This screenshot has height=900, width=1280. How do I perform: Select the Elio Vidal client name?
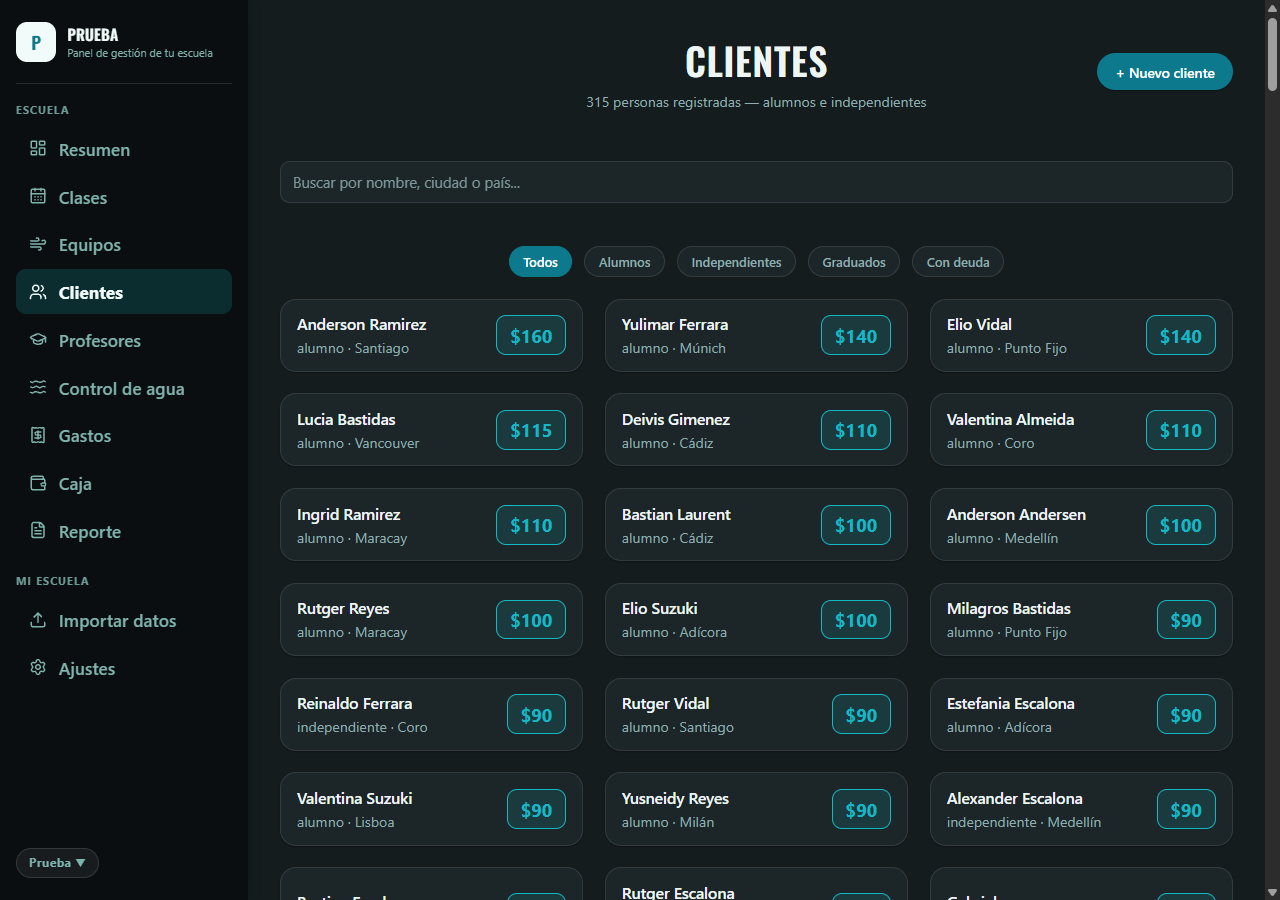(x=979, y=324)
